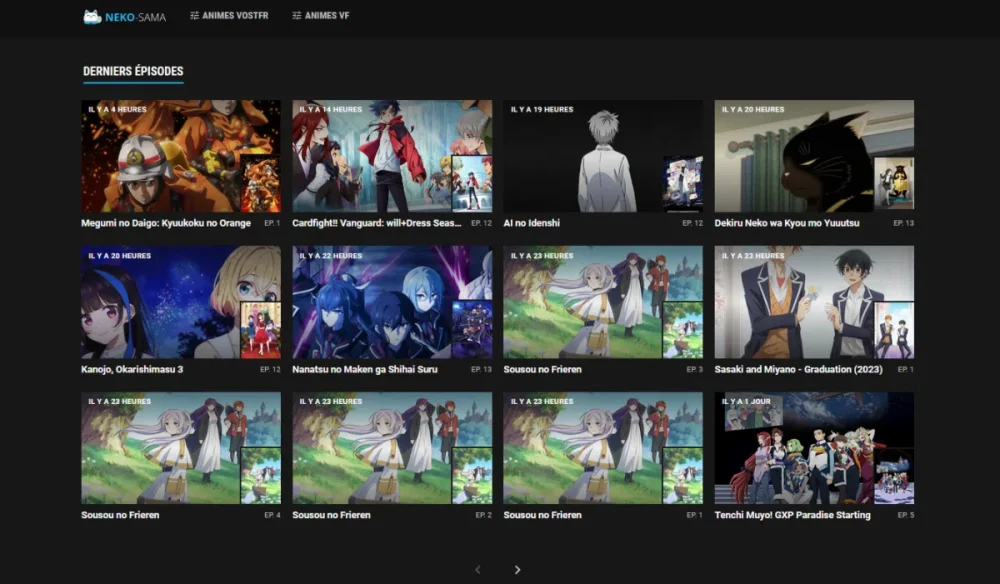Click the Sousou no Frieren title beside EP. 4

point(120,515)
